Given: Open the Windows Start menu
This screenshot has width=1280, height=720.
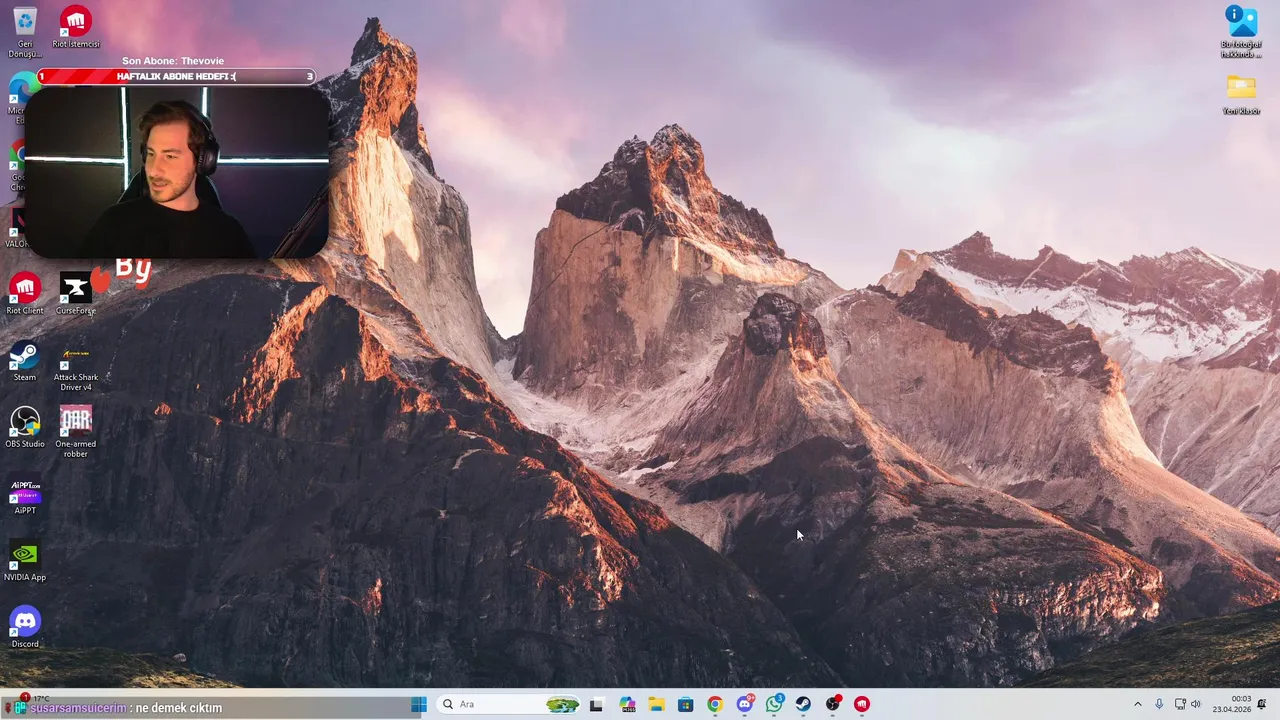Looking at the screenshot, I should point(418,704).
